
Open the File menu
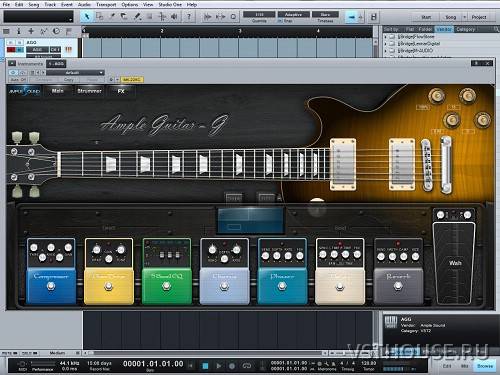coord(6,5)
